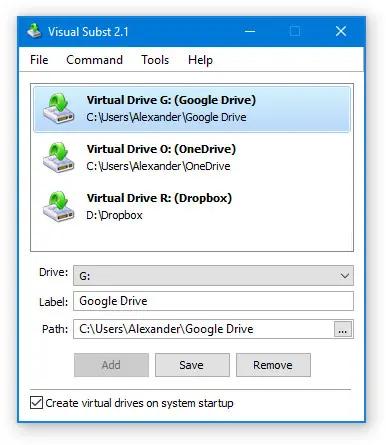
Task: Toggle Create virtual drives on system startup
Action: (36, 403)
